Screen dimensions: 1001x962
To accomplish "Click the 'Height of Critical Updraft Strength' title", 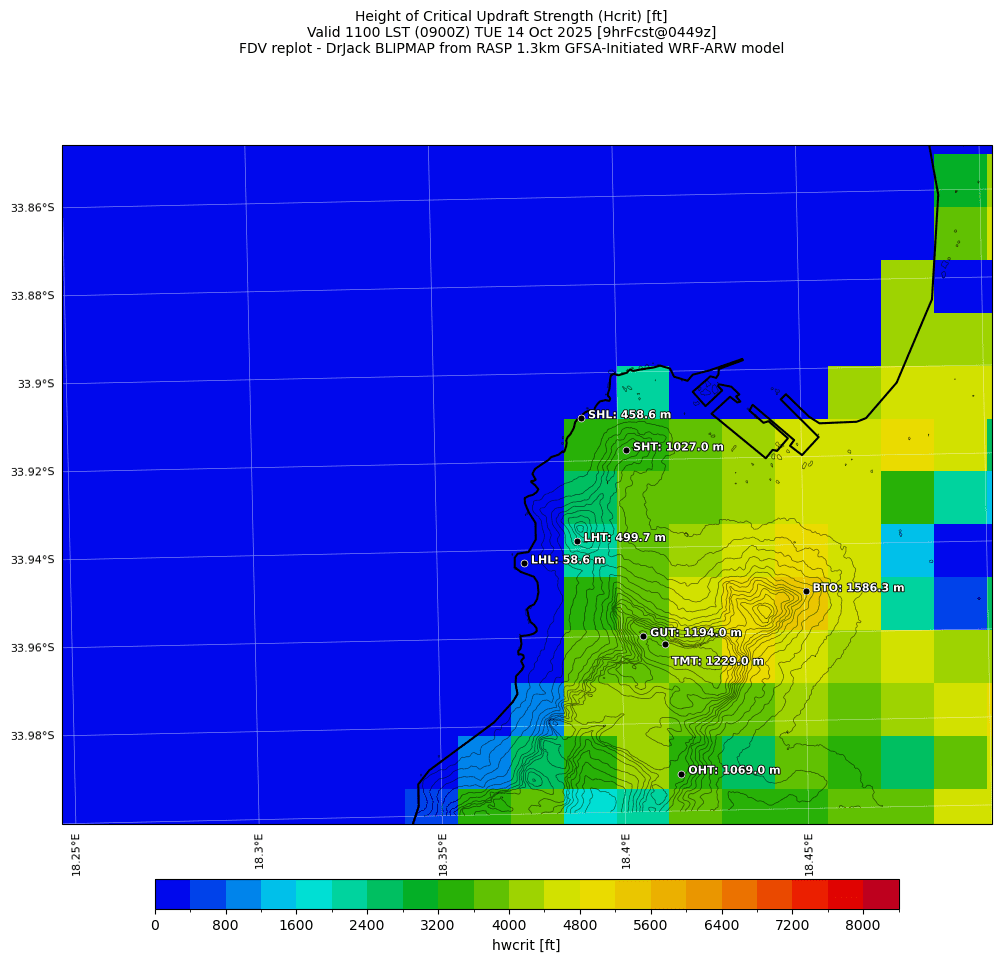I will tap(511, 16).
